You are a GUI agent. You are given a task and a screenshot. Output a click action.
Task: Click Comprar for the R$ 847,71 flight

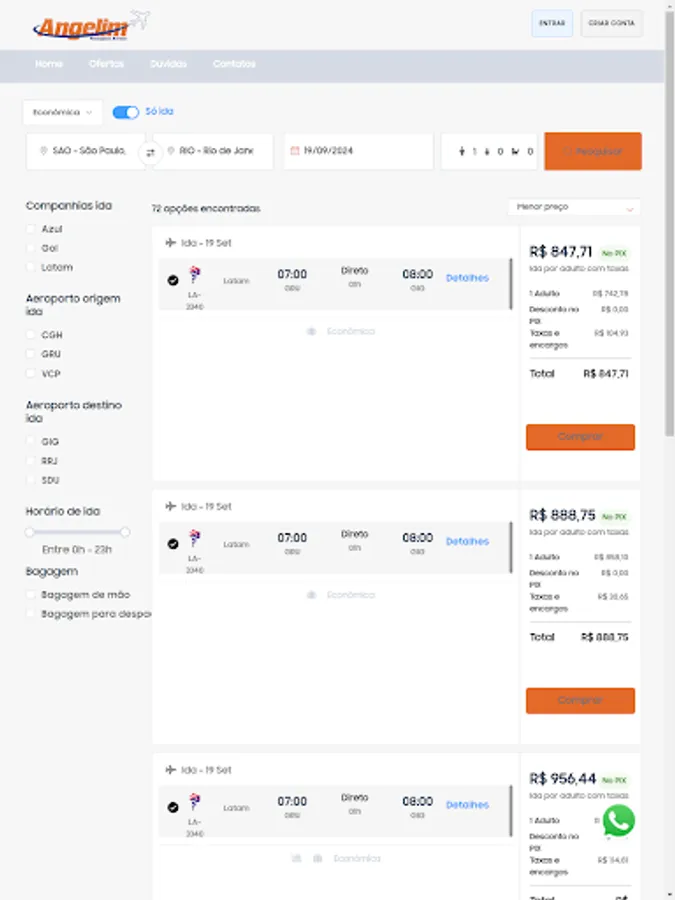(580, 437)
